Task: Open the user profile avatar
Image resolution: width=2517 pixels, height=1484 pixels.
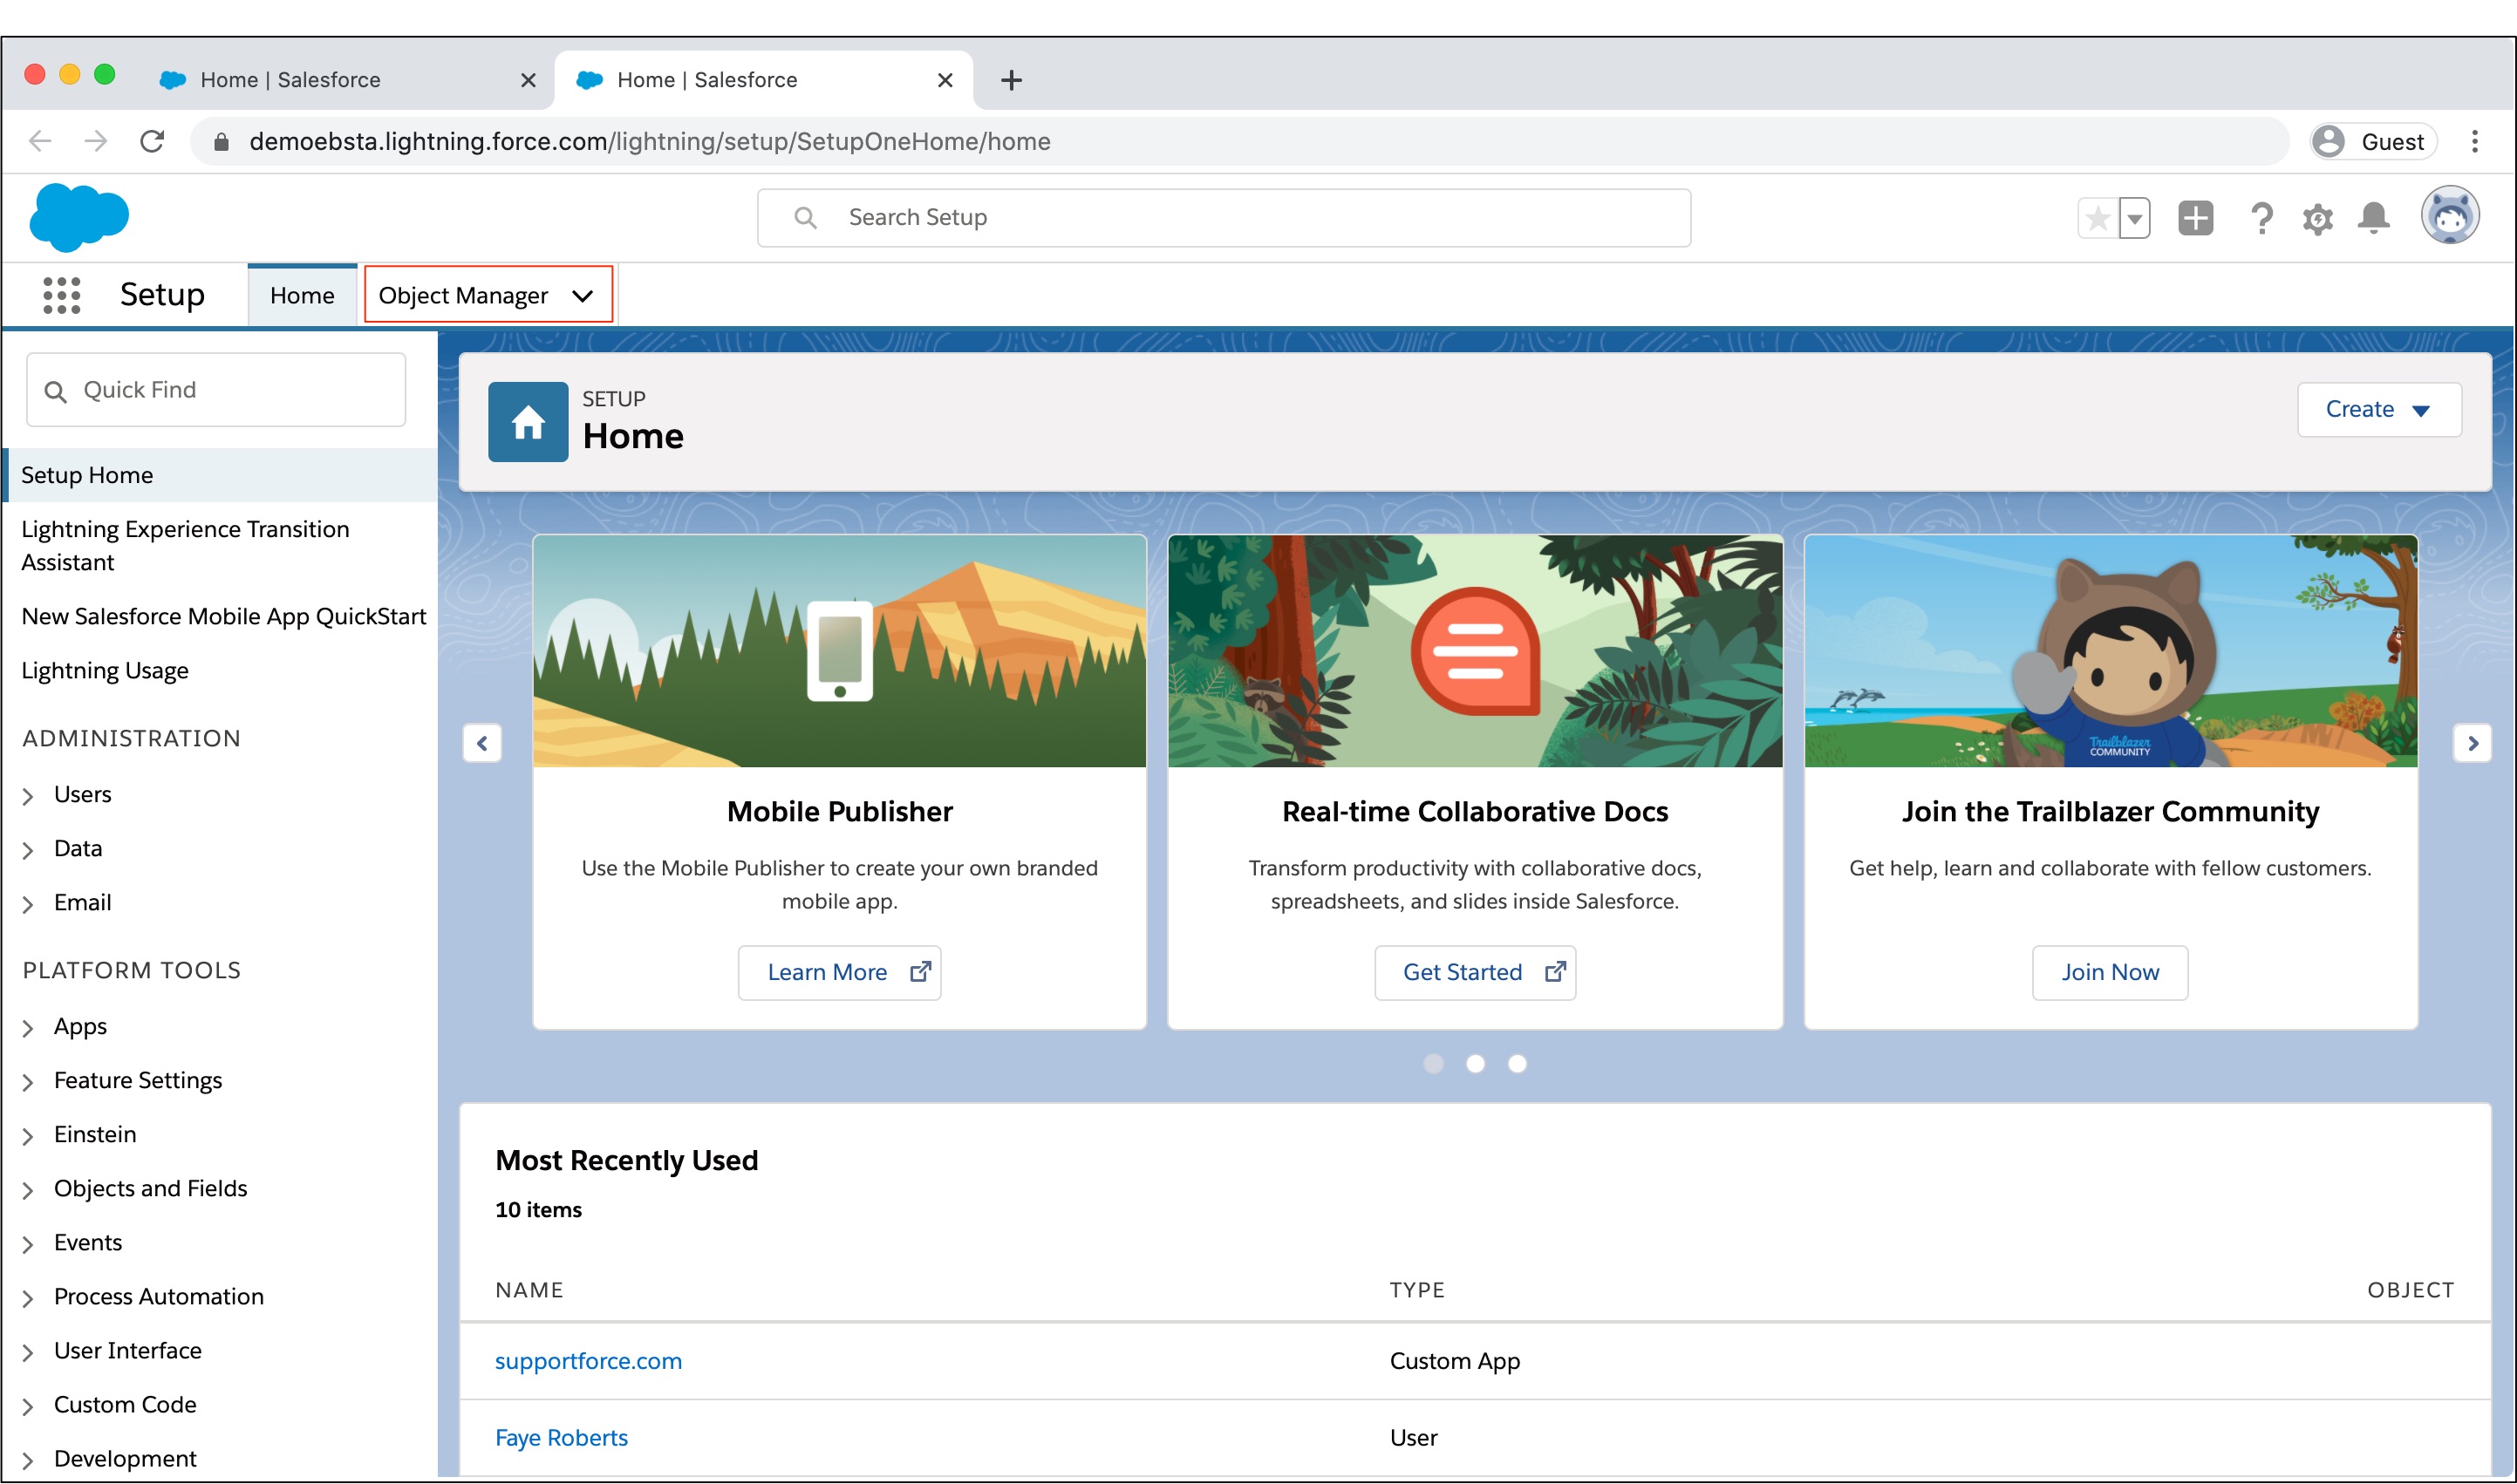Action: pyautogui.click(x=2449, y=216)
